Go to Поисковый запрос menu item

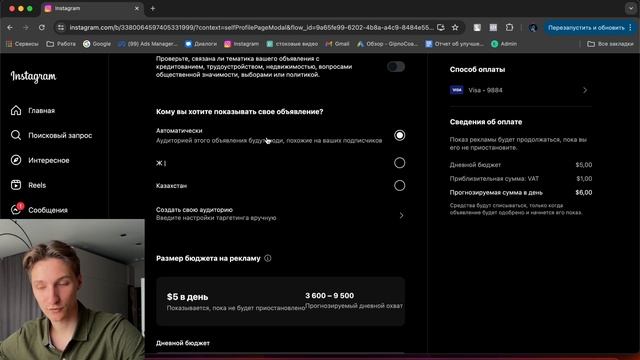coord(60,136)
